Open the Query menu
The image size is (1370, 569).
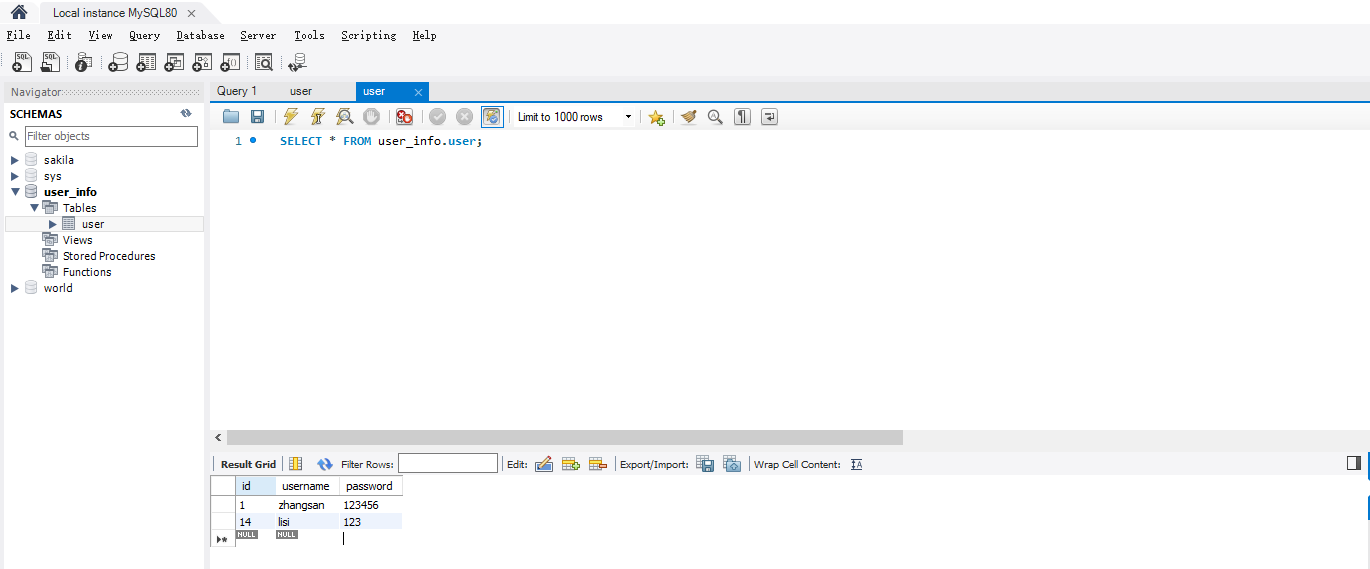click(144, 35)
